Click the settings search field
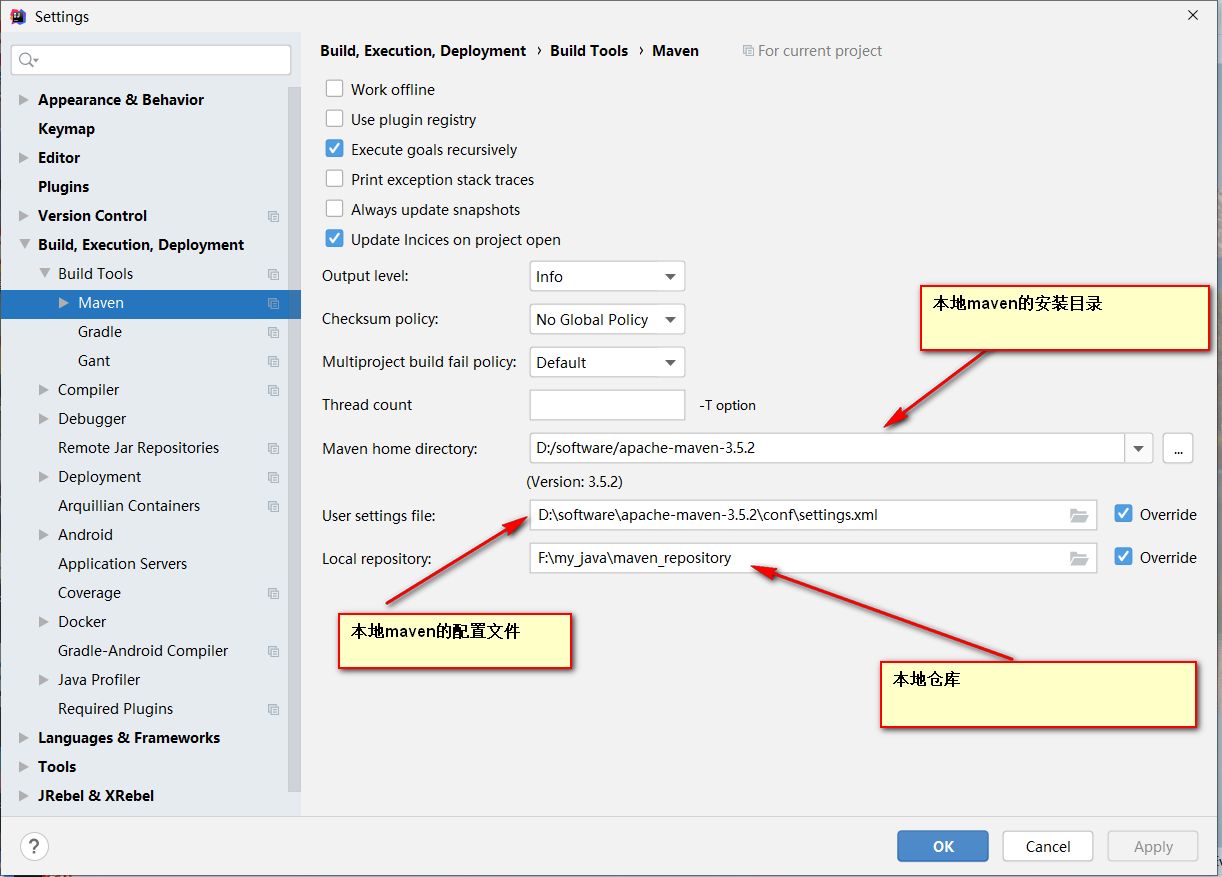 [x=151, y=60]
